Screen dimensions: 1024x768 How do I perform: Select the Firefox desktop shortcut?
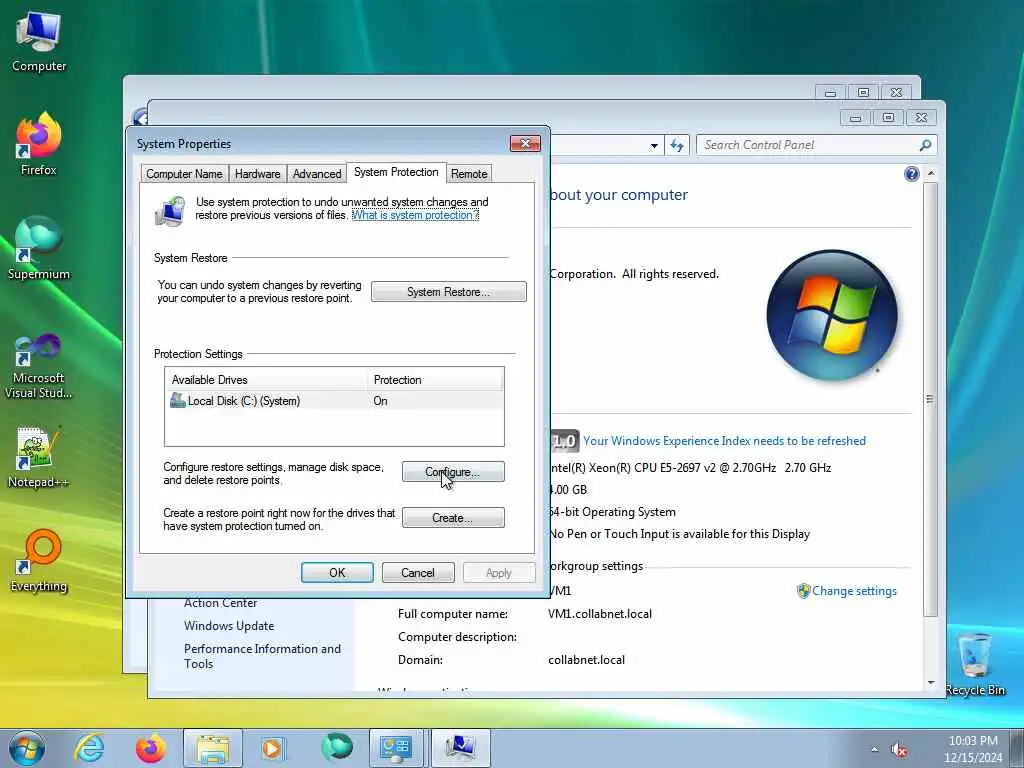pos(39,144)
